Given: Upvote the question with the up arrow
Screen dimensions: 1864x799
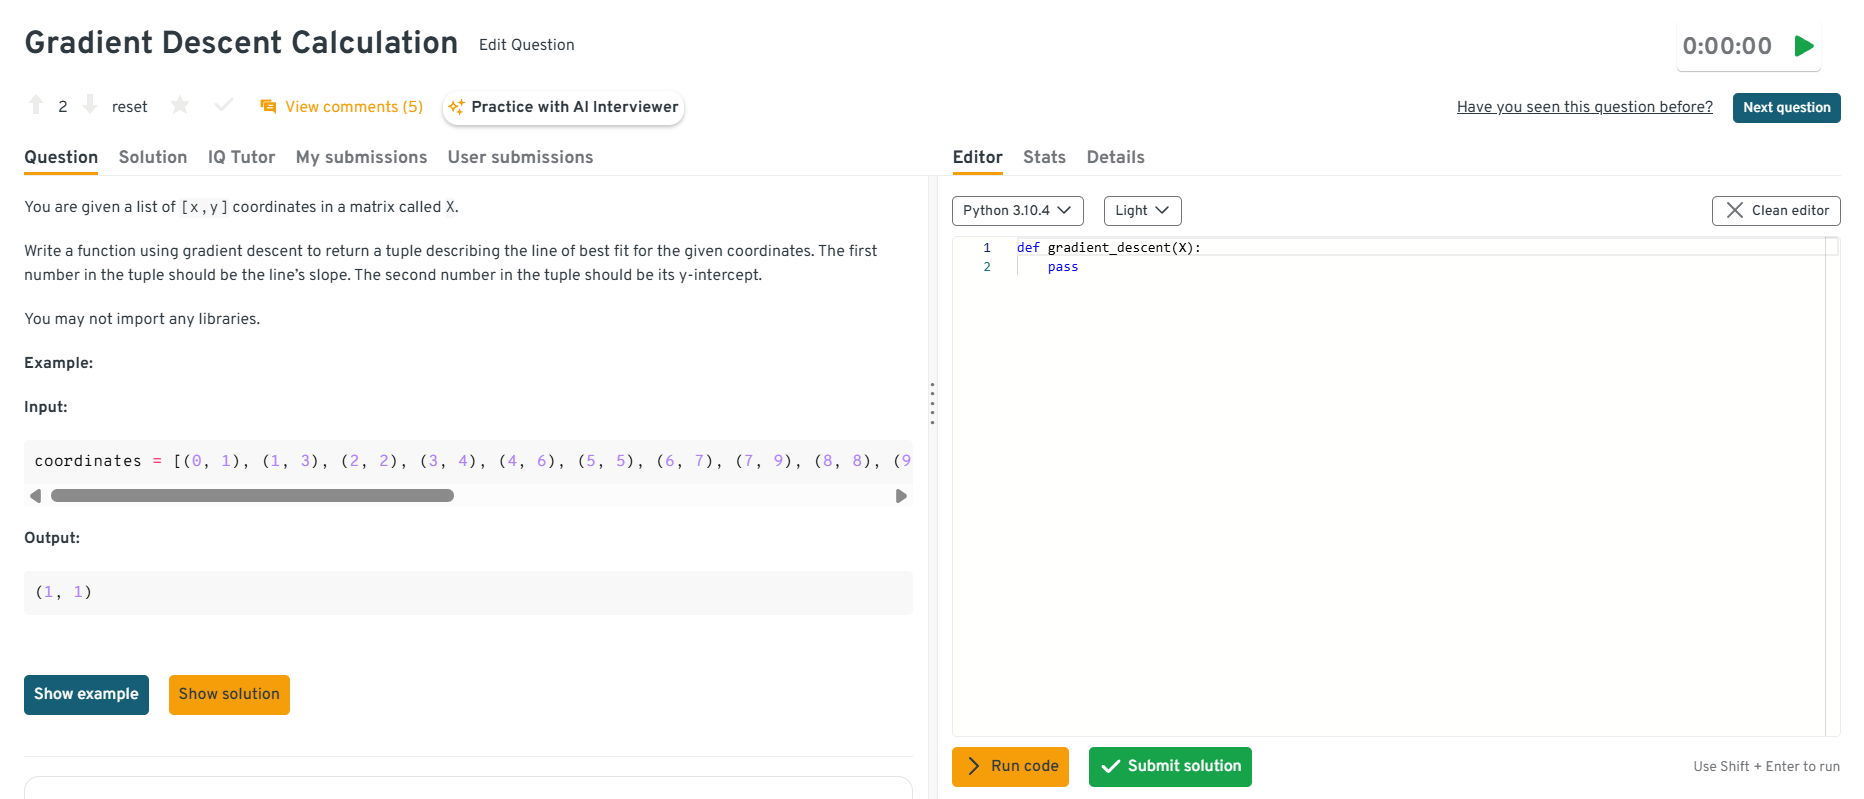Looking at the screenshot, I should click(x=36, y=105).
